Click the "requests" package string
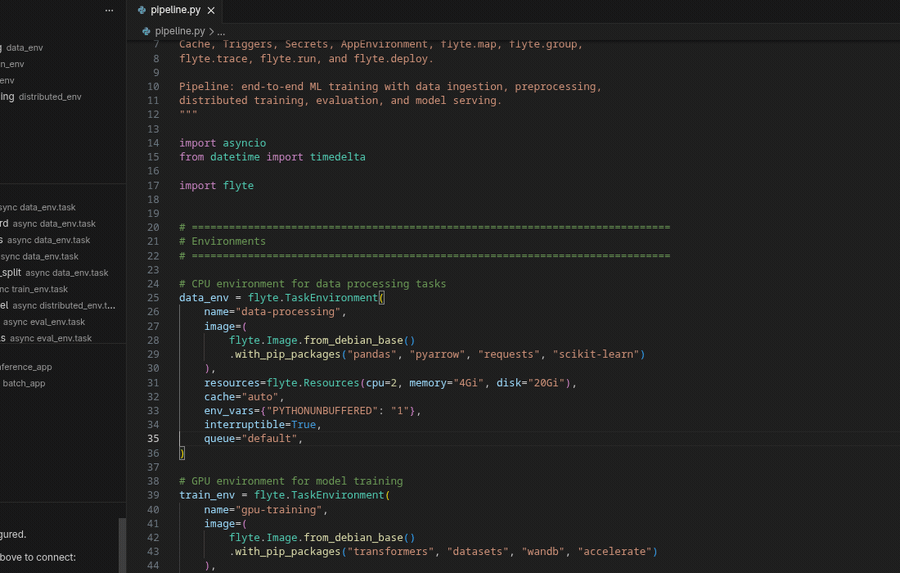This screenshot has width=900, height=573. pyautogui.click(x=509, y=354)
